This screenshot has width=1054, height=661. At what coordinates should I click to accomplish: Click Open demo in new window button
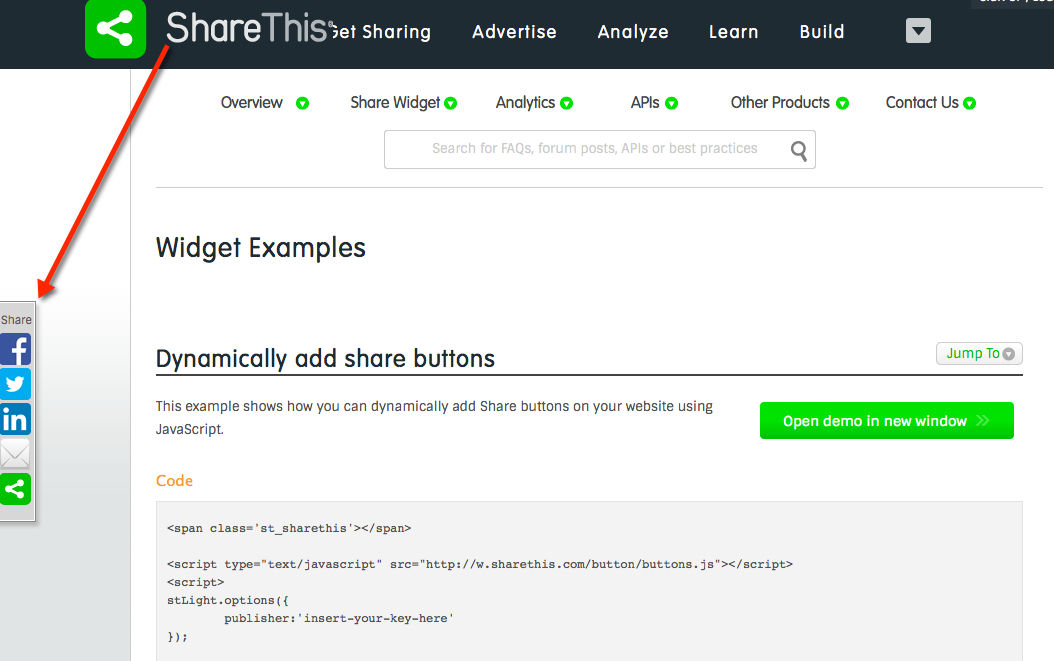887,420
